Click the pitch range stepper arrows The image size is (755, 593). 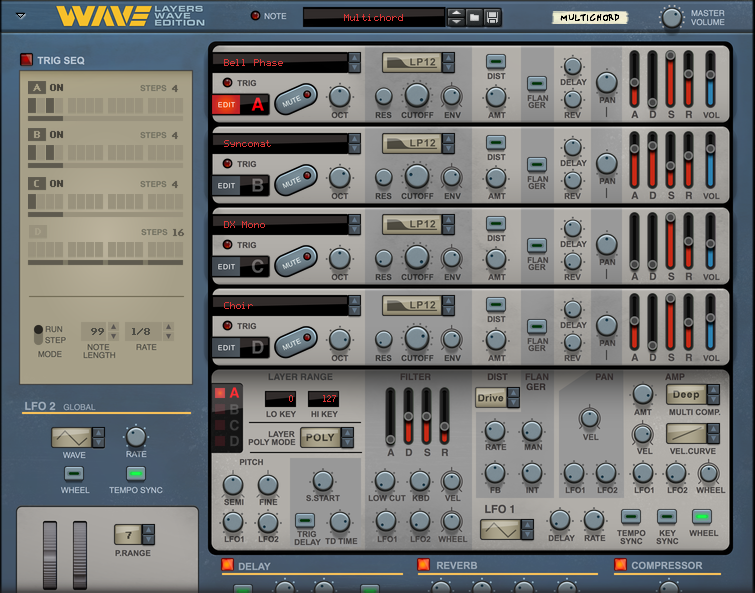pyautogui.click(x=148, y=534)
